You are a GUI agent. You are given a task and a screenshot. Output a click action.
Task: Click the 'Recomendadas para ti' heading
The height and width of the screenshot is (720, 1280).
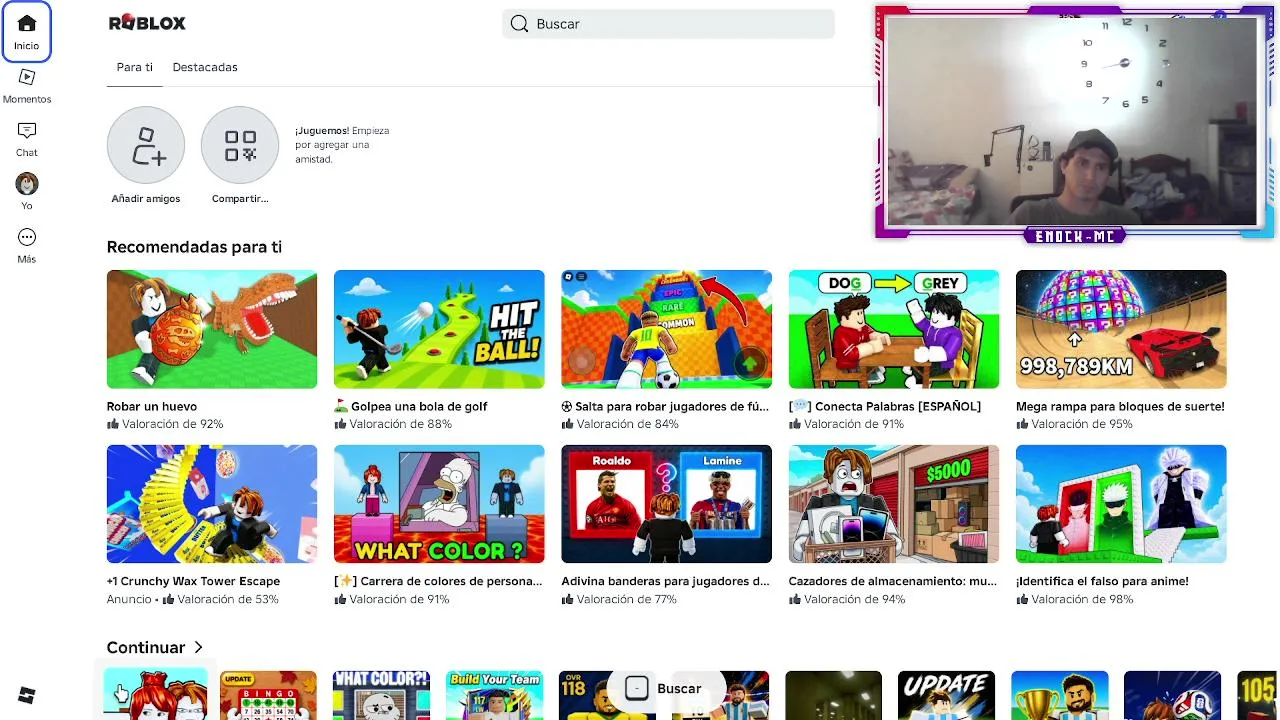pos(194,247)
